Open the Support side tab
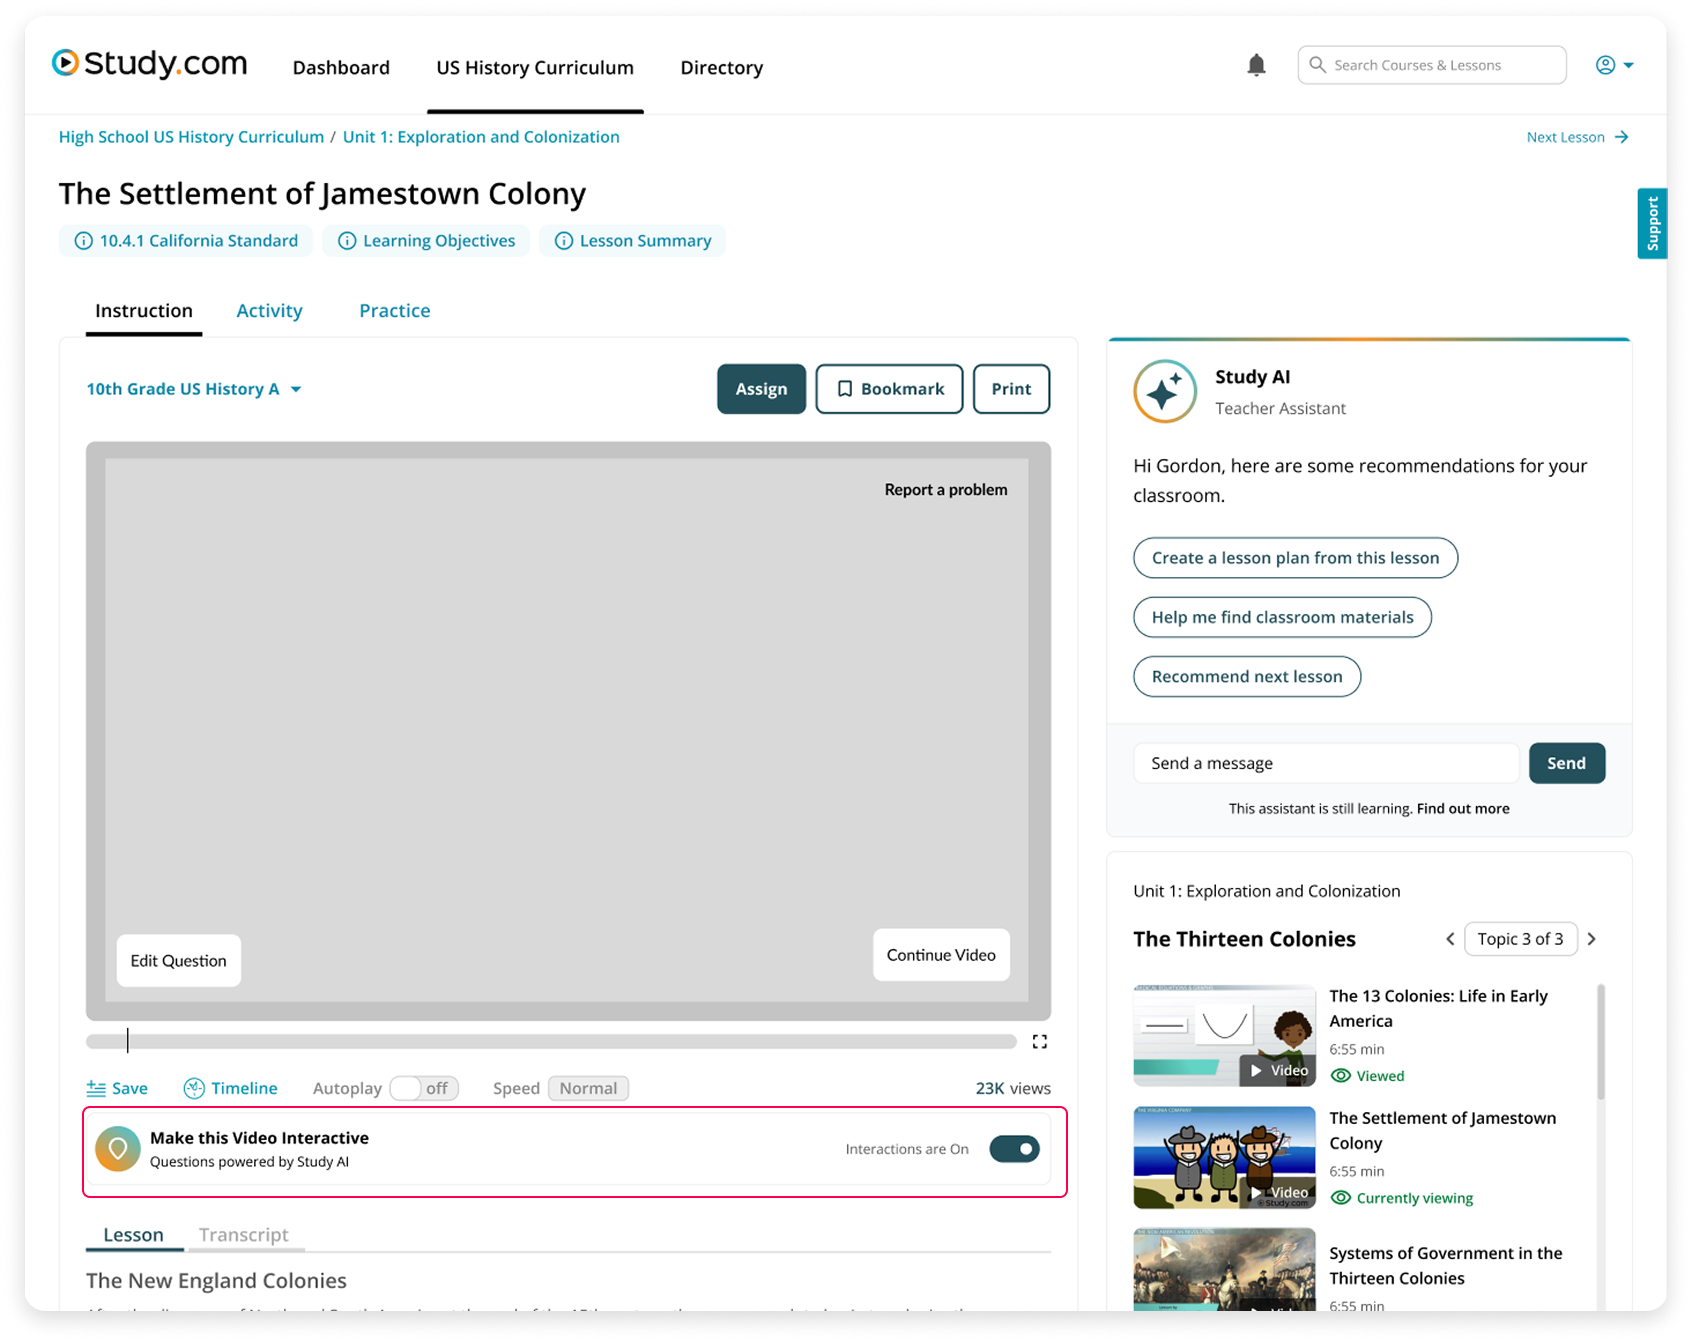The width and height of the screenshot is (1692, 1343). (x=1651, y=223)
